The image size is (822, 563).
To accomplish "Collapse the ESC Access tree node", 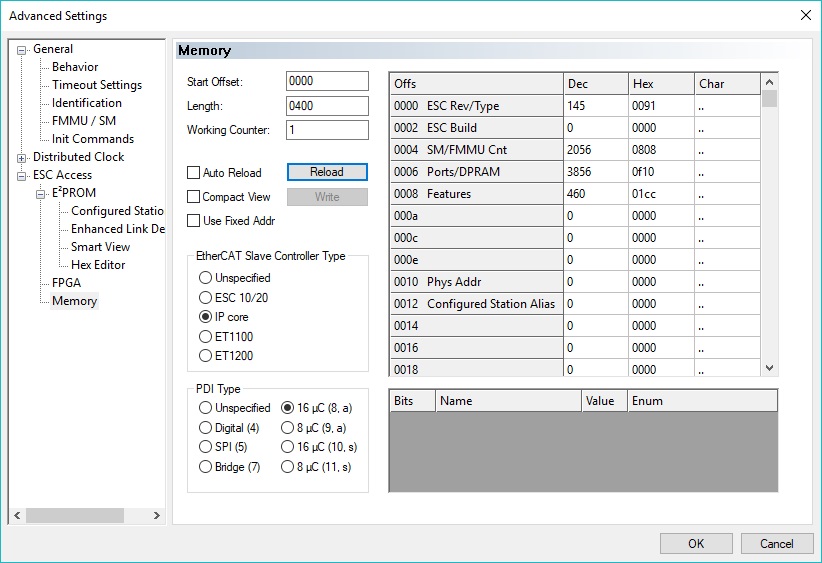I will coord(22,176).
